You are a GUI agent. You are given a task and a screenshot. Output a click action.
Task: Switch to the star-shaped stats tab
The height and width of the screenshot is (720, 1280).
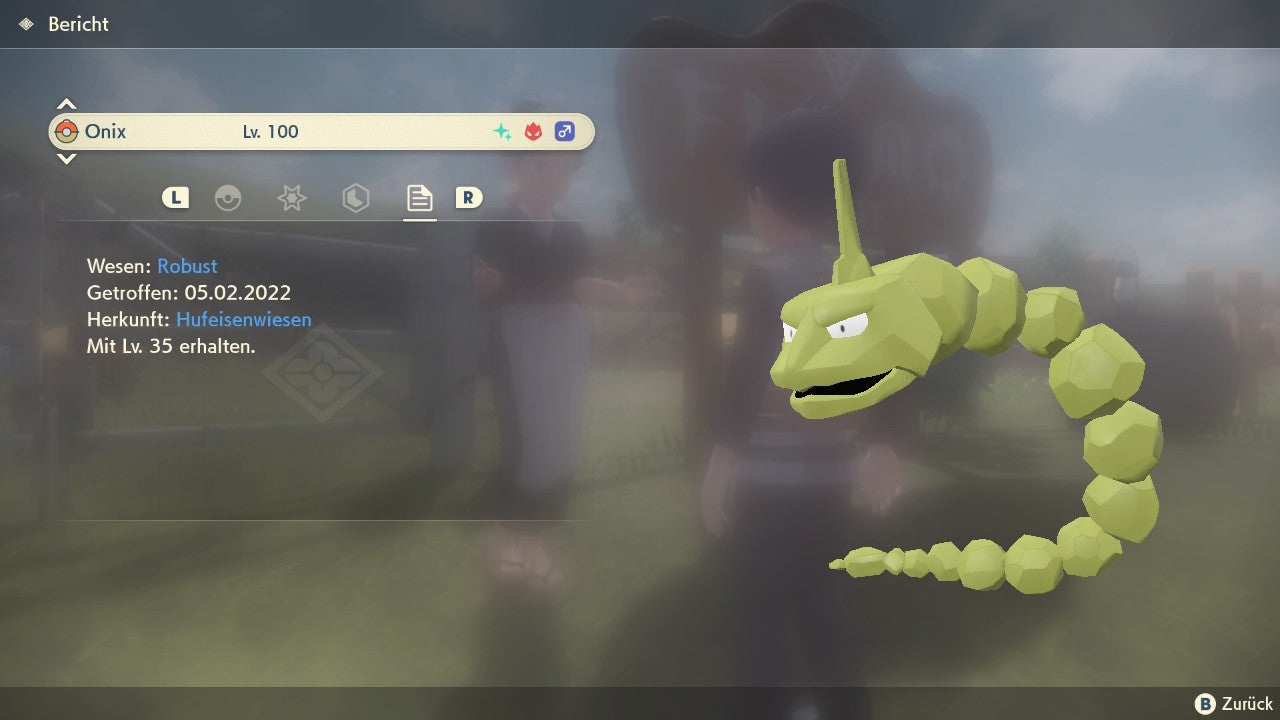pos(291,198)
